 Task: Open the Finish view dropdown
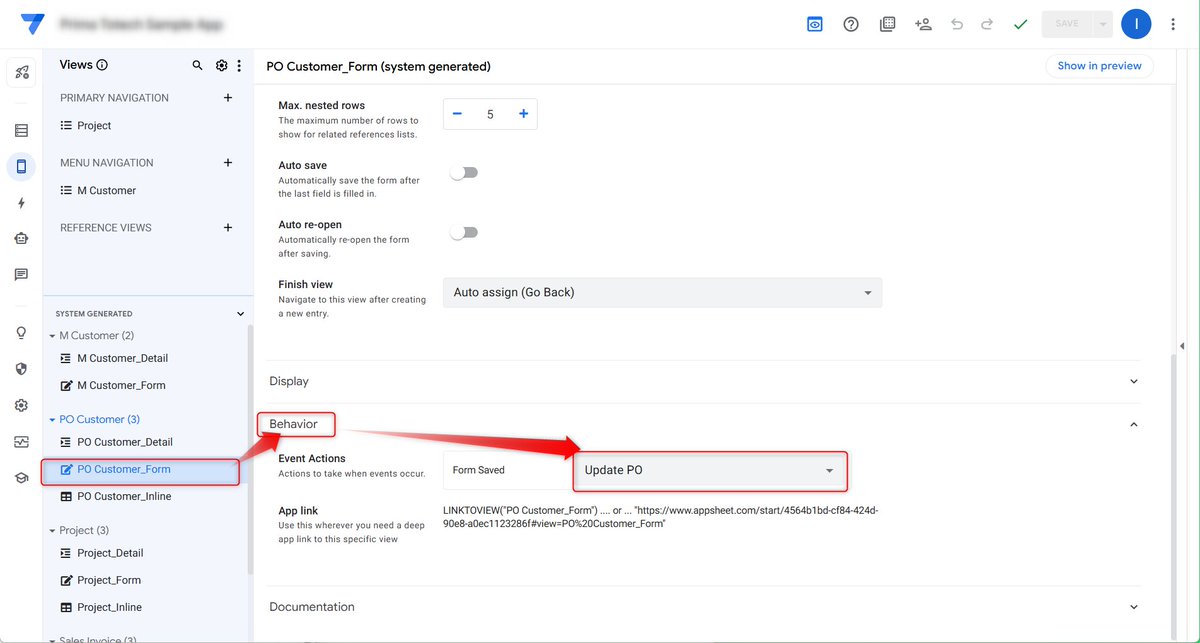662,292
